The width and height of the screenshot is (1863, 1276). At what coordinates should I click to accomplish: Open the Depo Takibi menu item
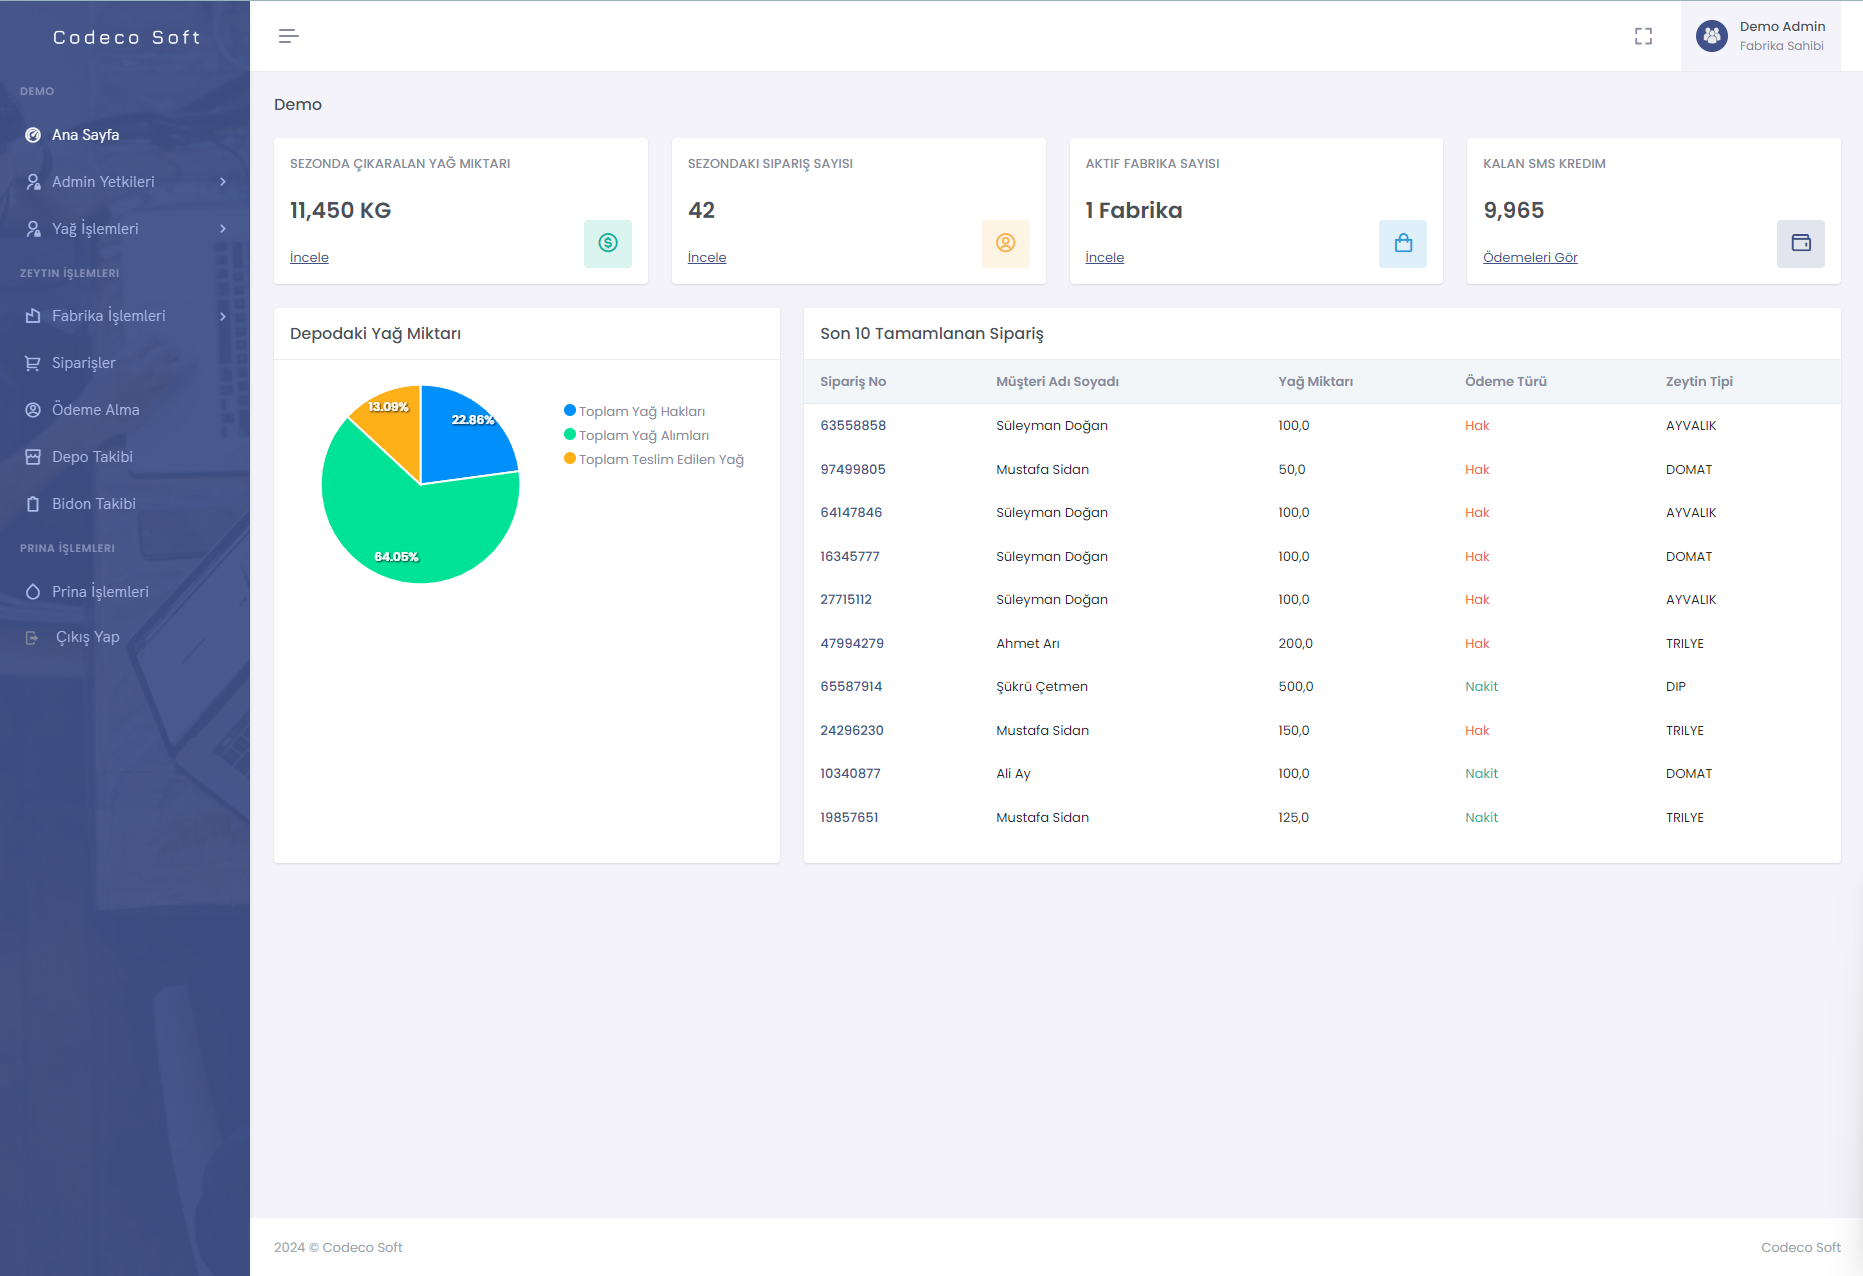[x=92, y=457]
